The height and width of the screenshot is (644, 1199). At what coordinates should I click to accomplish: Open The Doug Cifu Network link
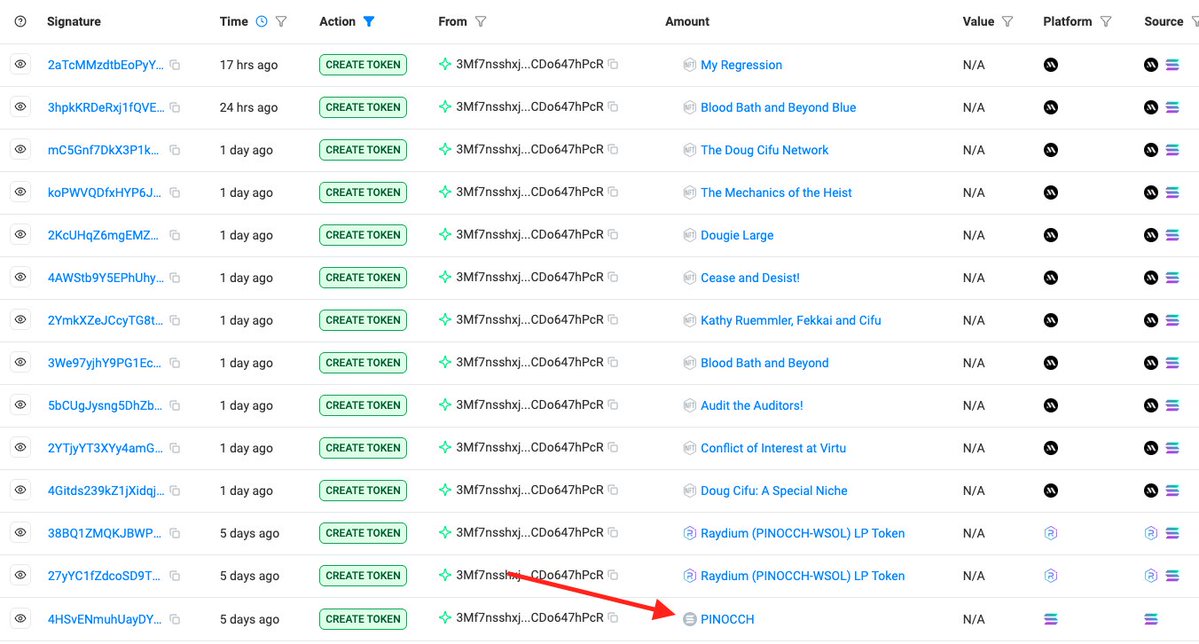[x=765, y=150]
